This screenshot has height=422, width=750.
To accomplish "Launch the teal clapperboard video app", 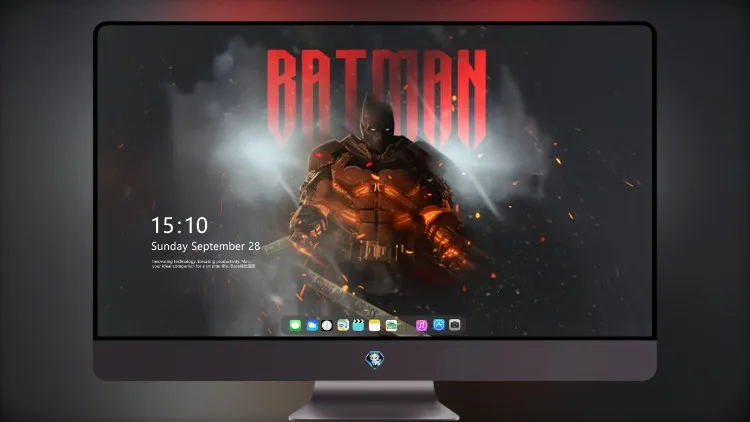I will (358, 325).
